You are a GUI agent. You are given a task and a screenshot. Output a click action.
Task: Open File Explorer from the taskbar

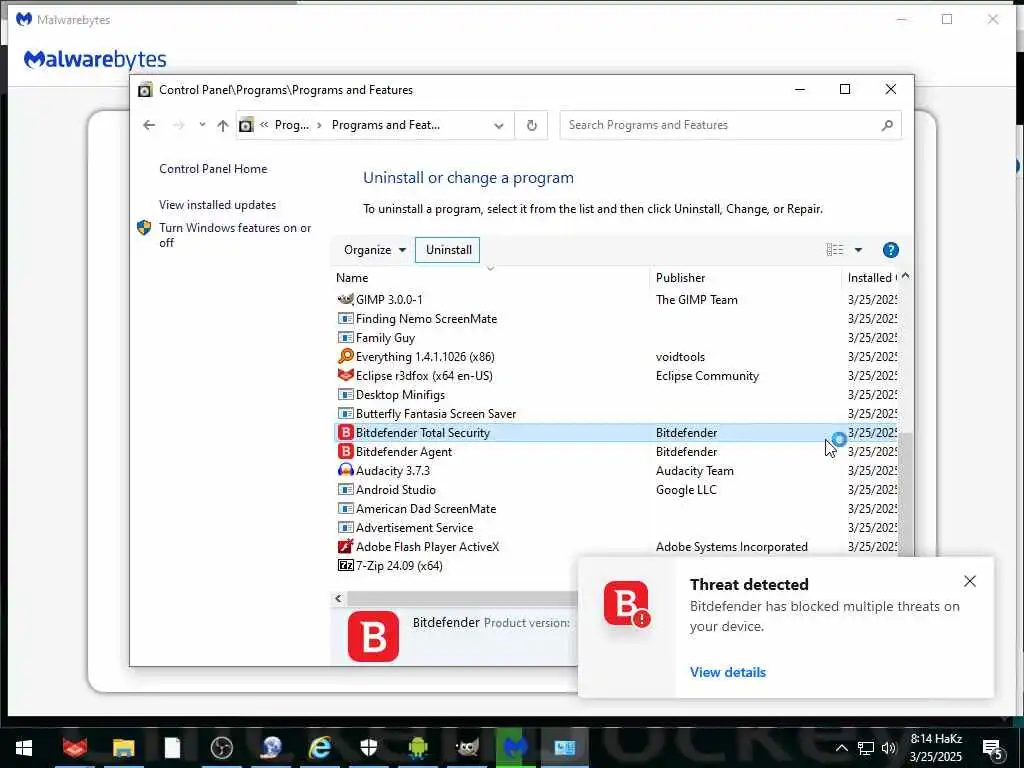(123, 747)
